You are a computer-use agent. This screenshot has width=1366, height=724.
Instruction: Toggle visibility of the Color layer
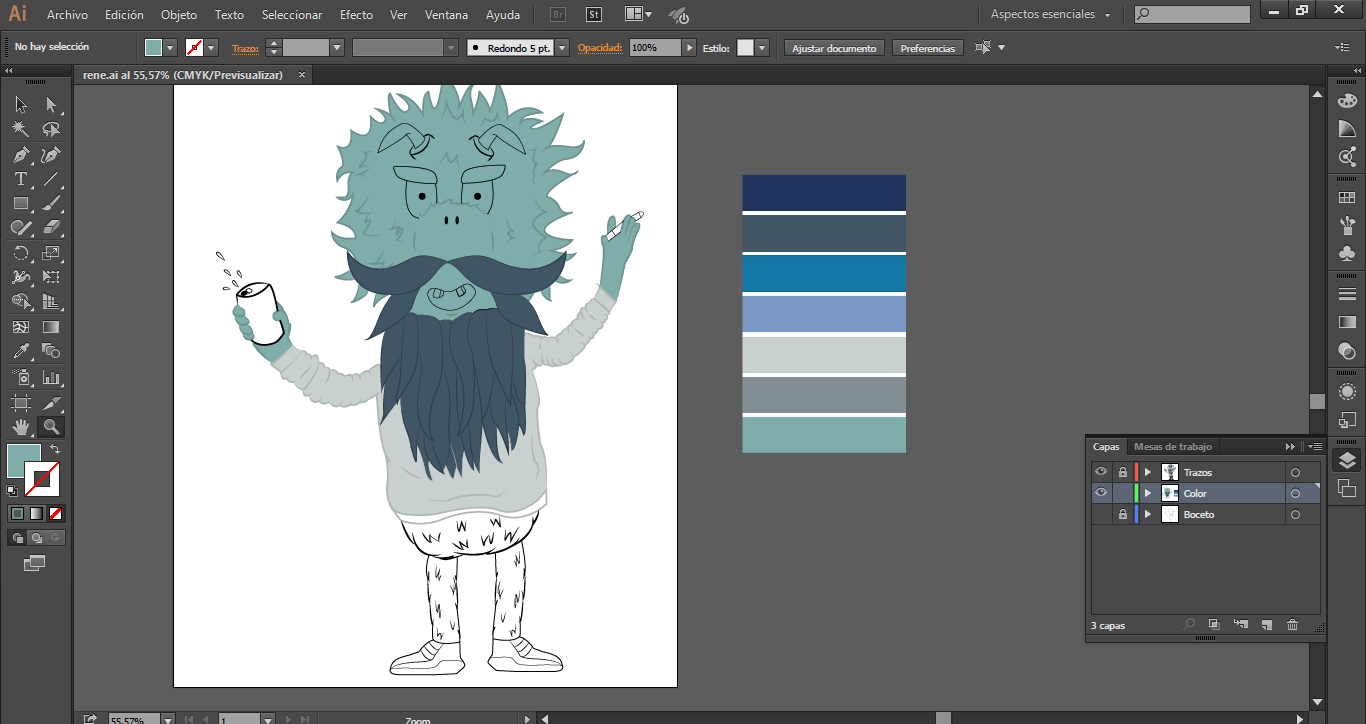pyautogui.click(x=1101, y=493)
